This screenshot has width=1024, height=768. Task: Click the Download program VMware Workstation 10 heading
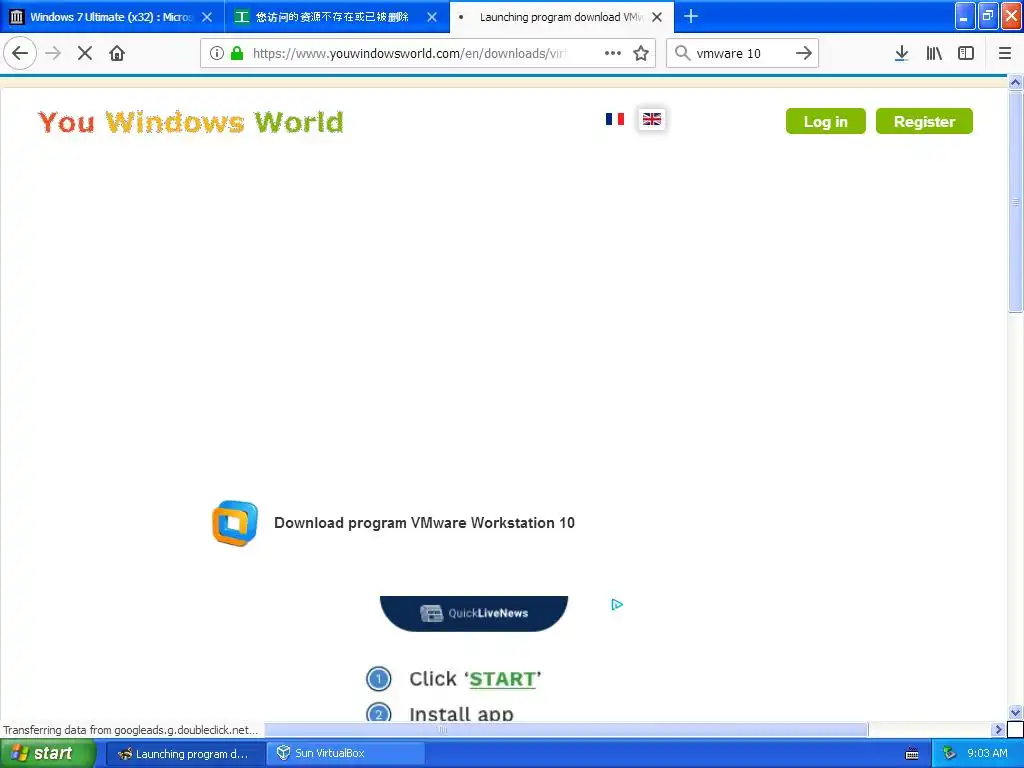click(x=424, y=523)
